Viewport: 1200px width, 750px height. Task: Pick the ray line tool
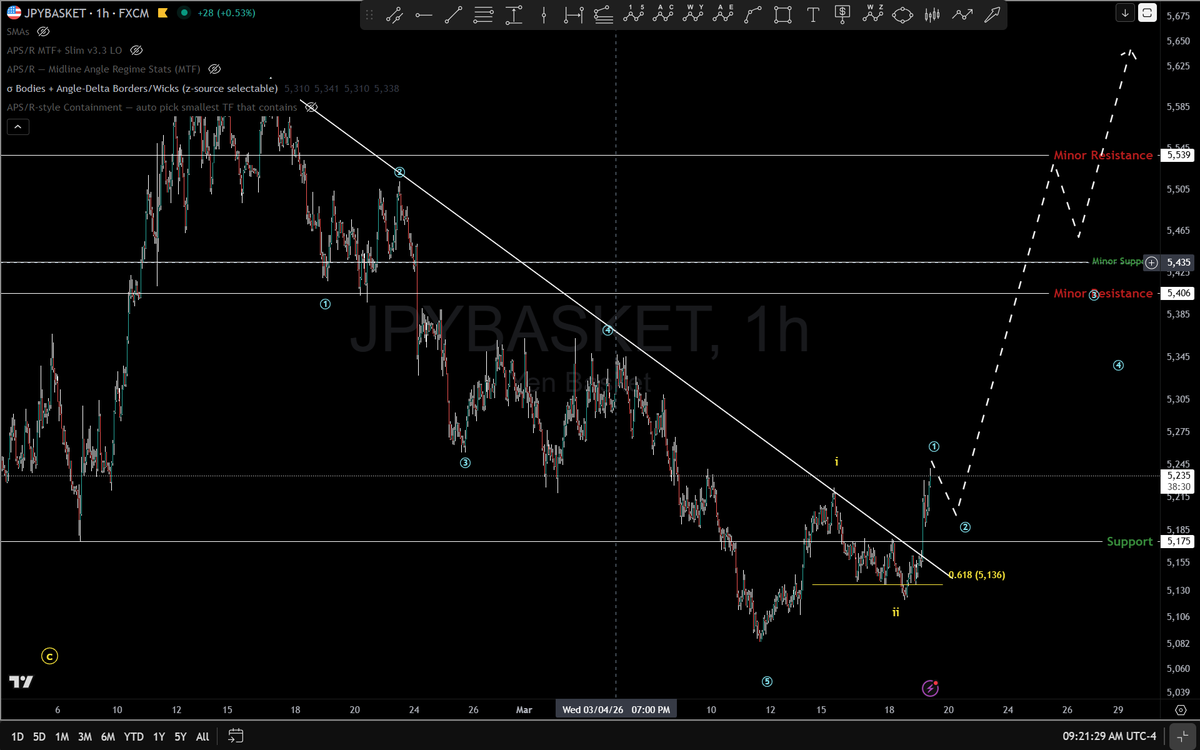click(453, 15)
